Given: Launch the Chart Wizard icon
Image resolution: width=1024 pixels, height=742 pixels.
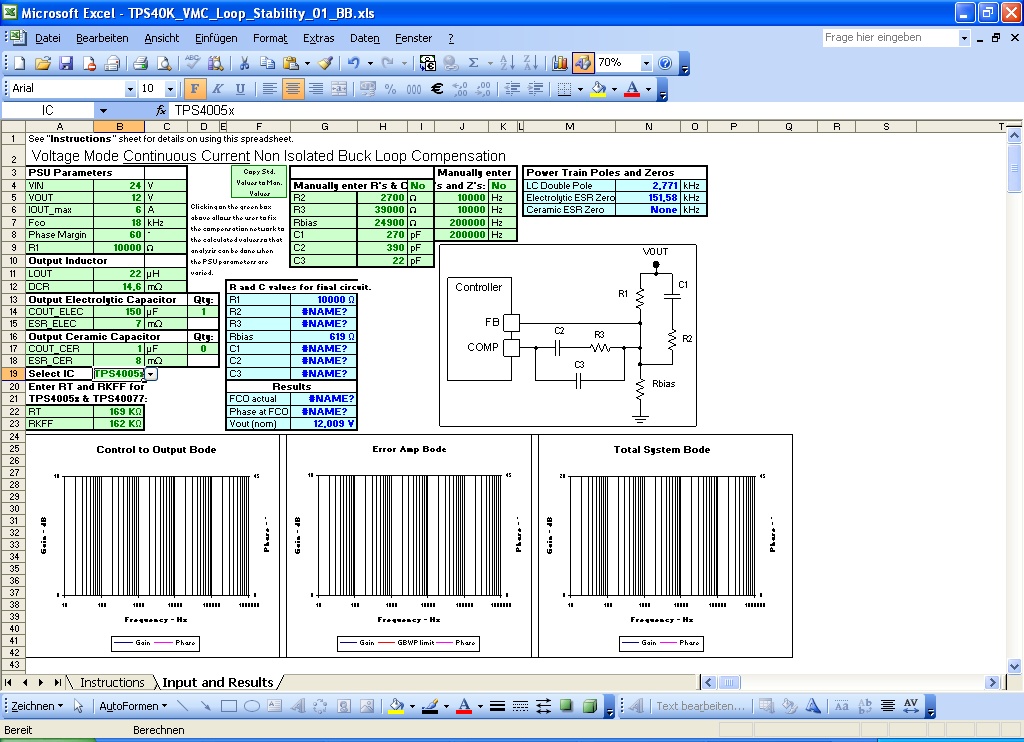Looking at the screenshot, I should click(x=560, y=63).
